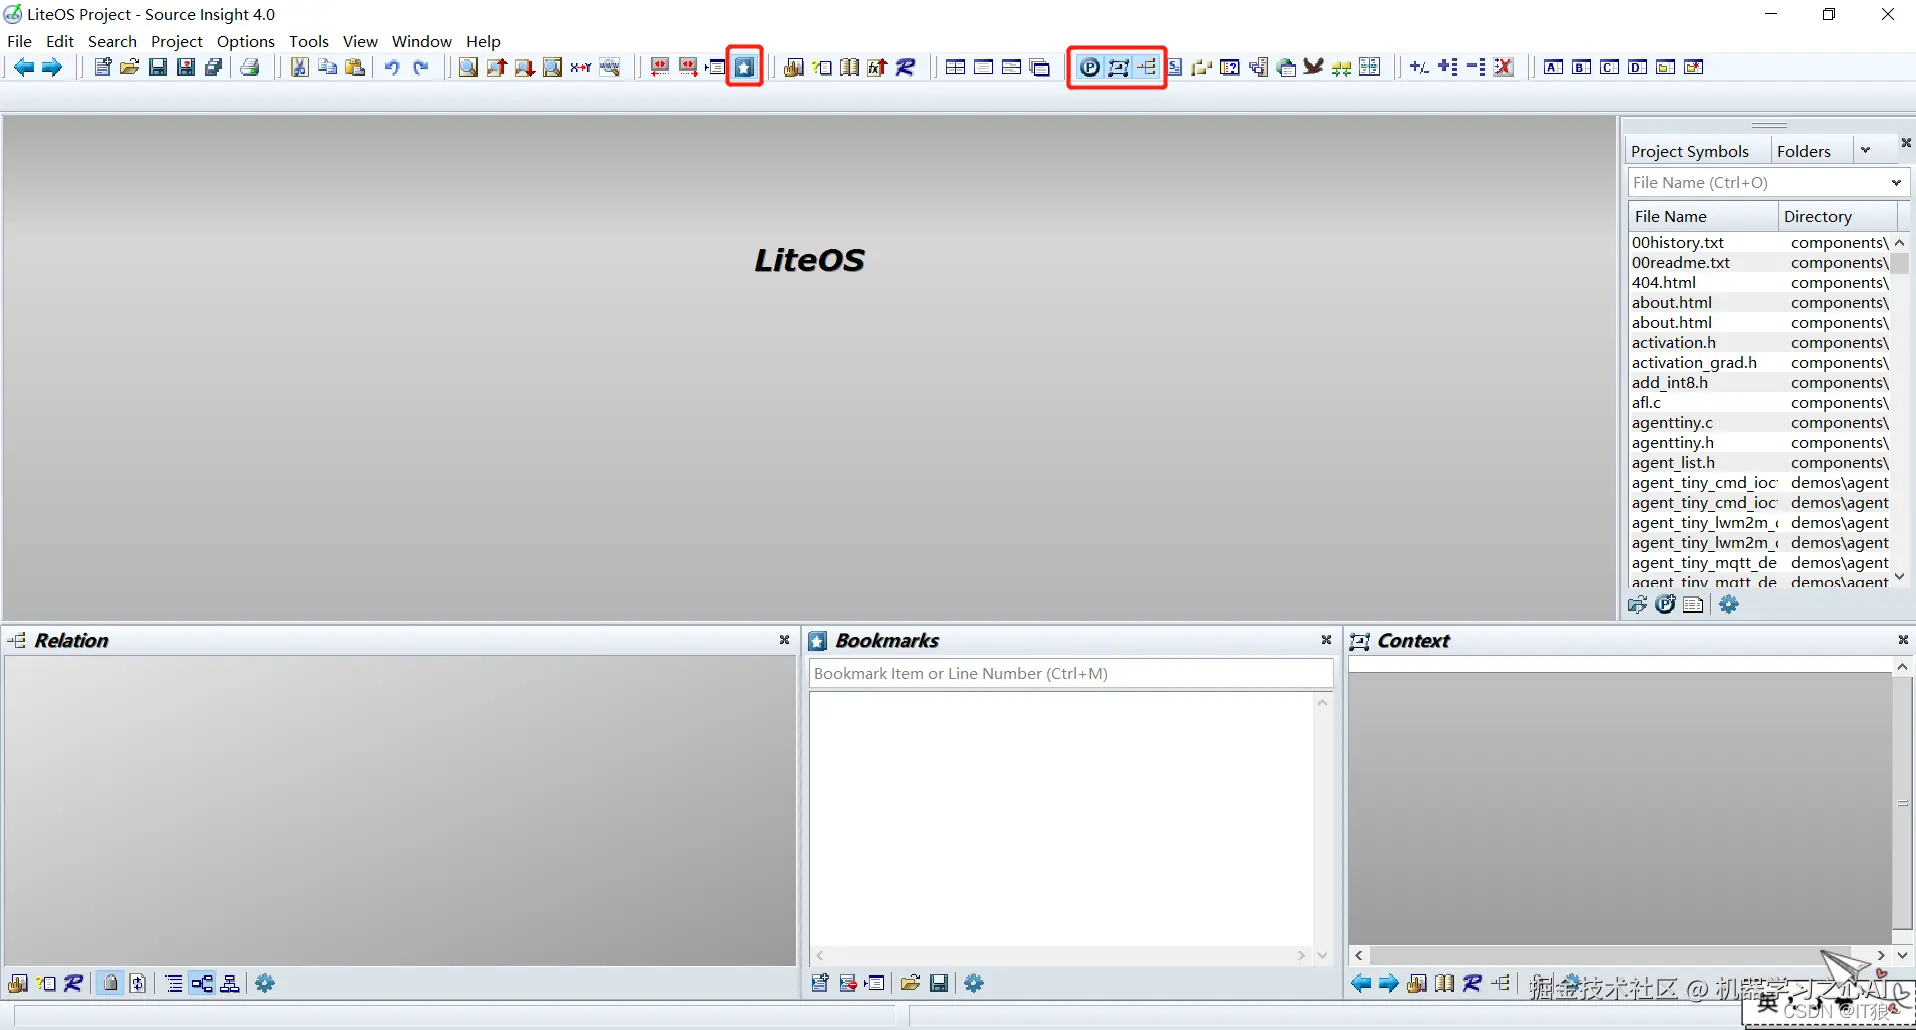Select layout D in the toolbar

click(1637, 67)
